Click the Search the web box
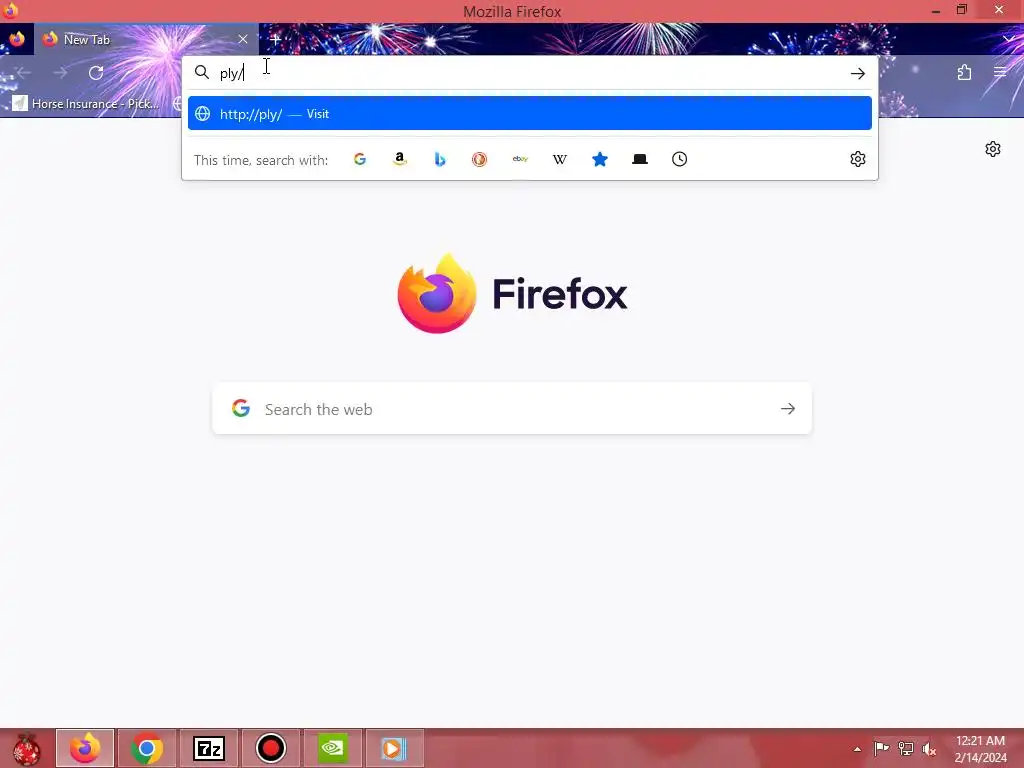The image size is (1024, 768). 512,409
